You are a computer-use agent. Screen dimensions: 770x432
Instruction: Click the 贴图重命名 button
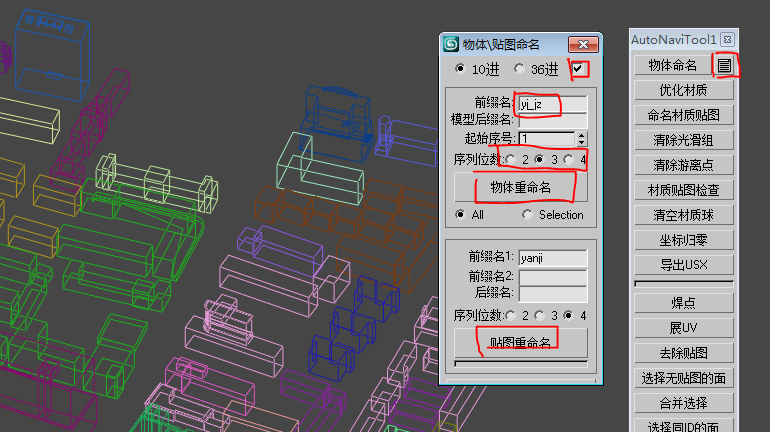(521, 343)
